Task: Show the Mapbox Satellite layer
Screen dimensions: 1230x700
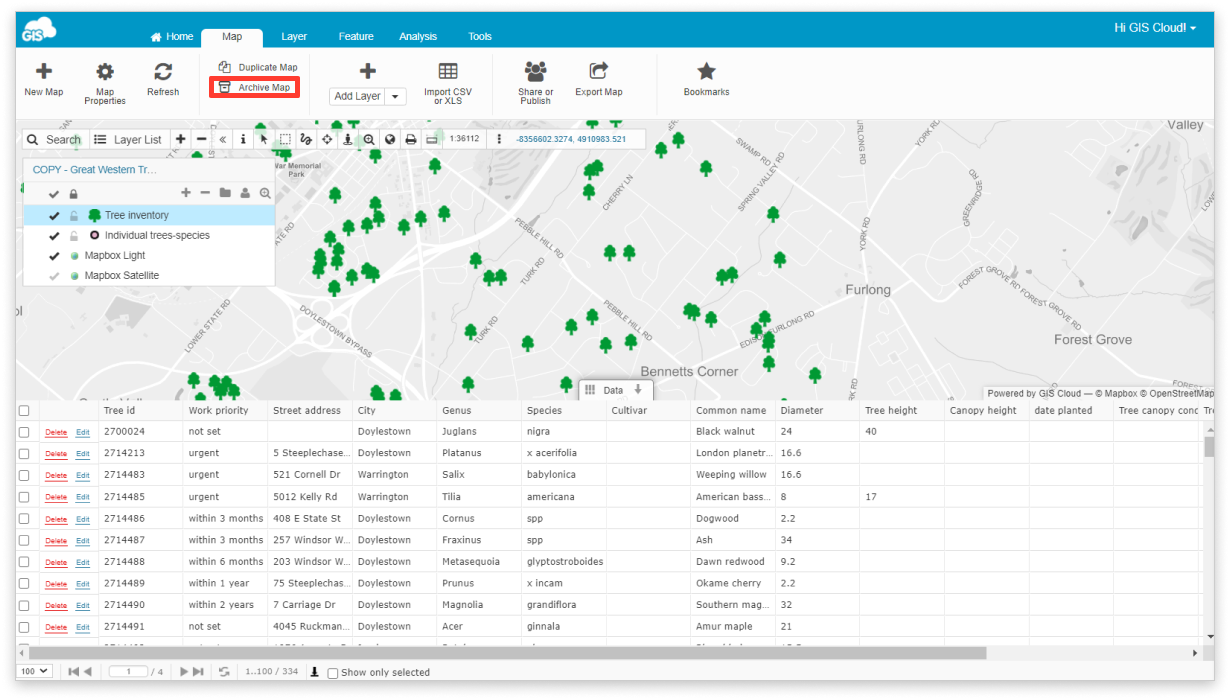Action: pyautogui.click(x=54, y=275)
